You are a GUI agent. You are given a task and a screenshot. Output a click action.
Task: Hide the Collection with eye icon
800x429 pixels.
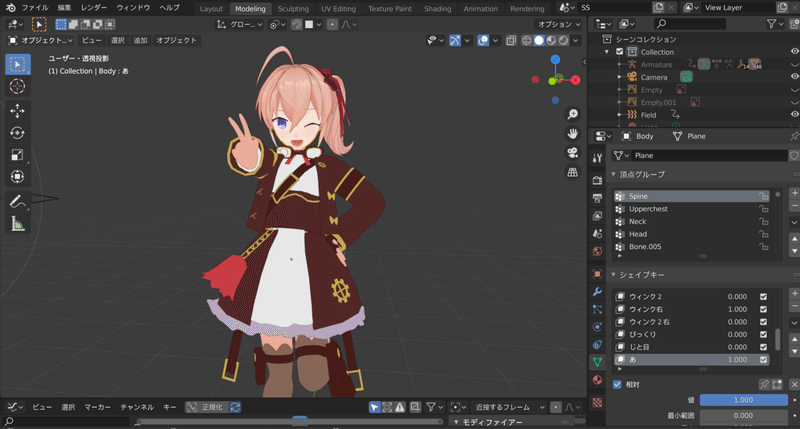(x=794, y=52)
